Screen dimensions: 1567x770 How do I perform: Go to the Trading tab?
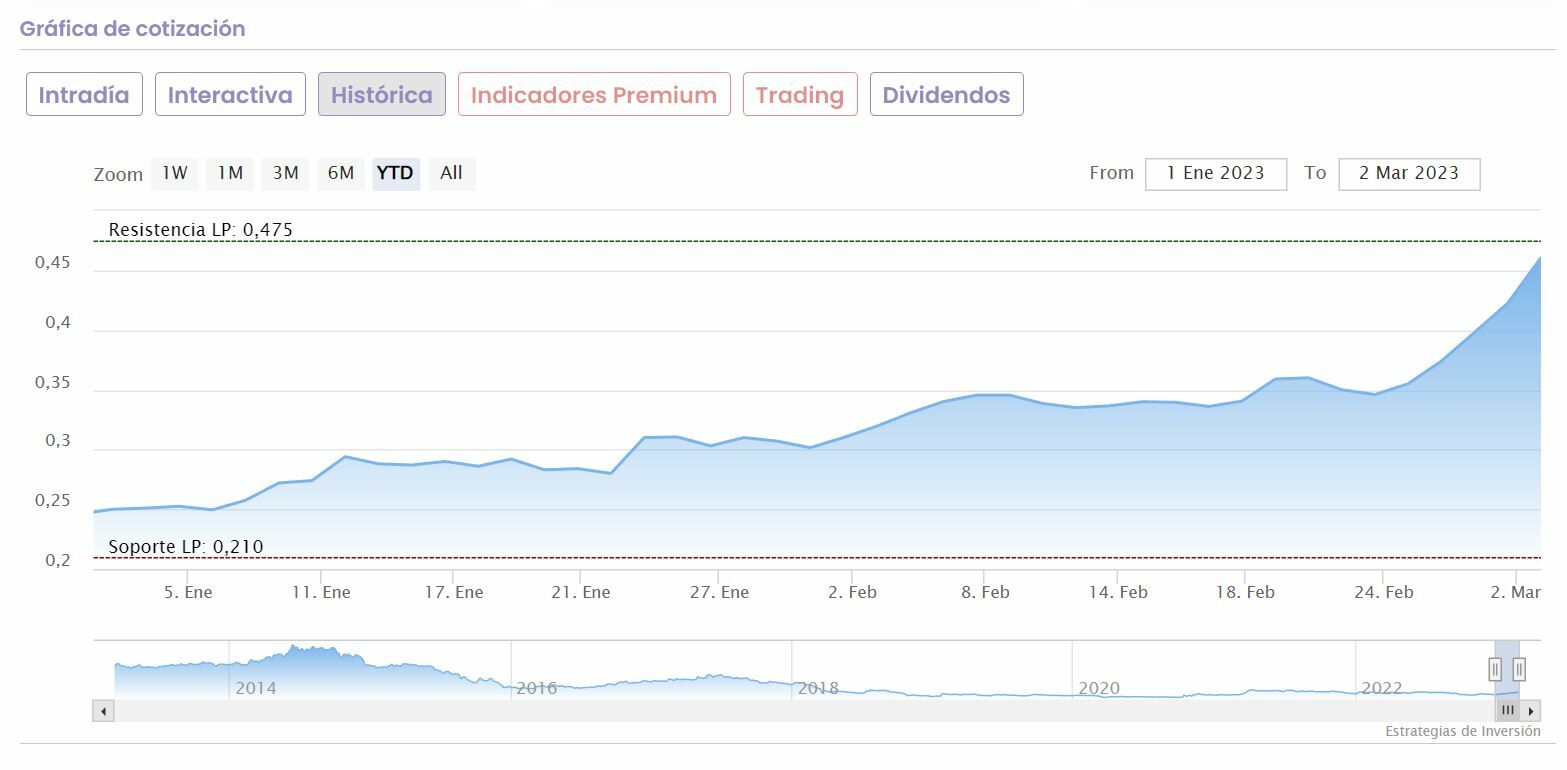(x=800, y=95)
